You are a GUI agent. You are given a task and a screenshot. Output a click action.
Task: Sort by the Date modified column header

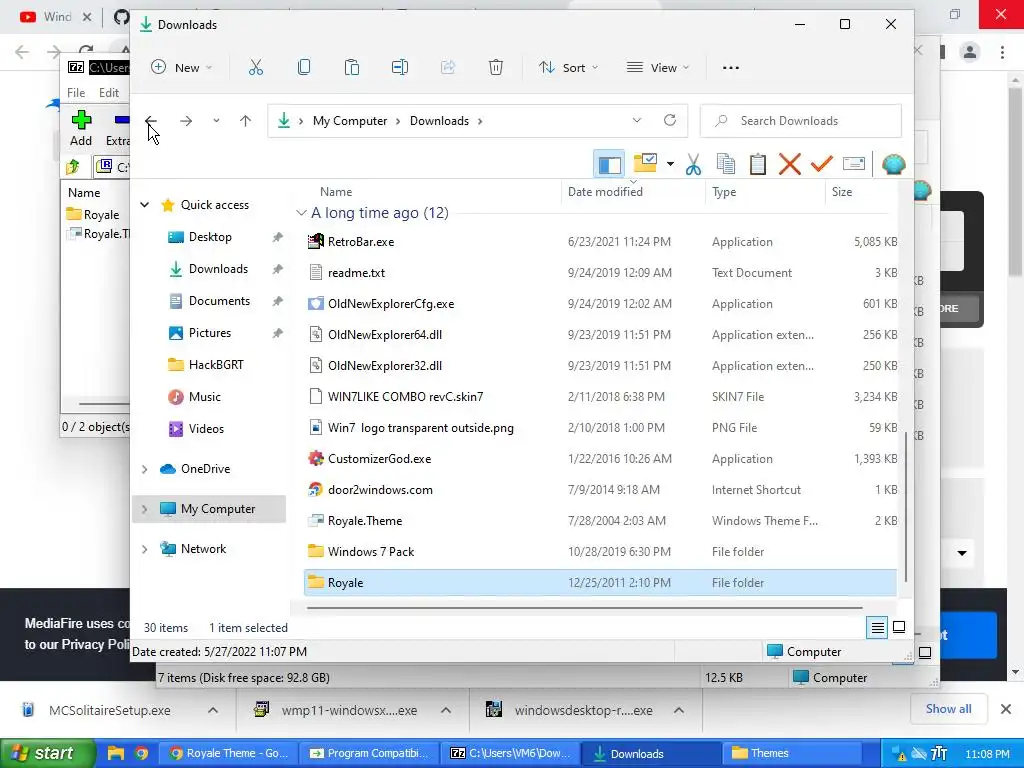point(605,192)
